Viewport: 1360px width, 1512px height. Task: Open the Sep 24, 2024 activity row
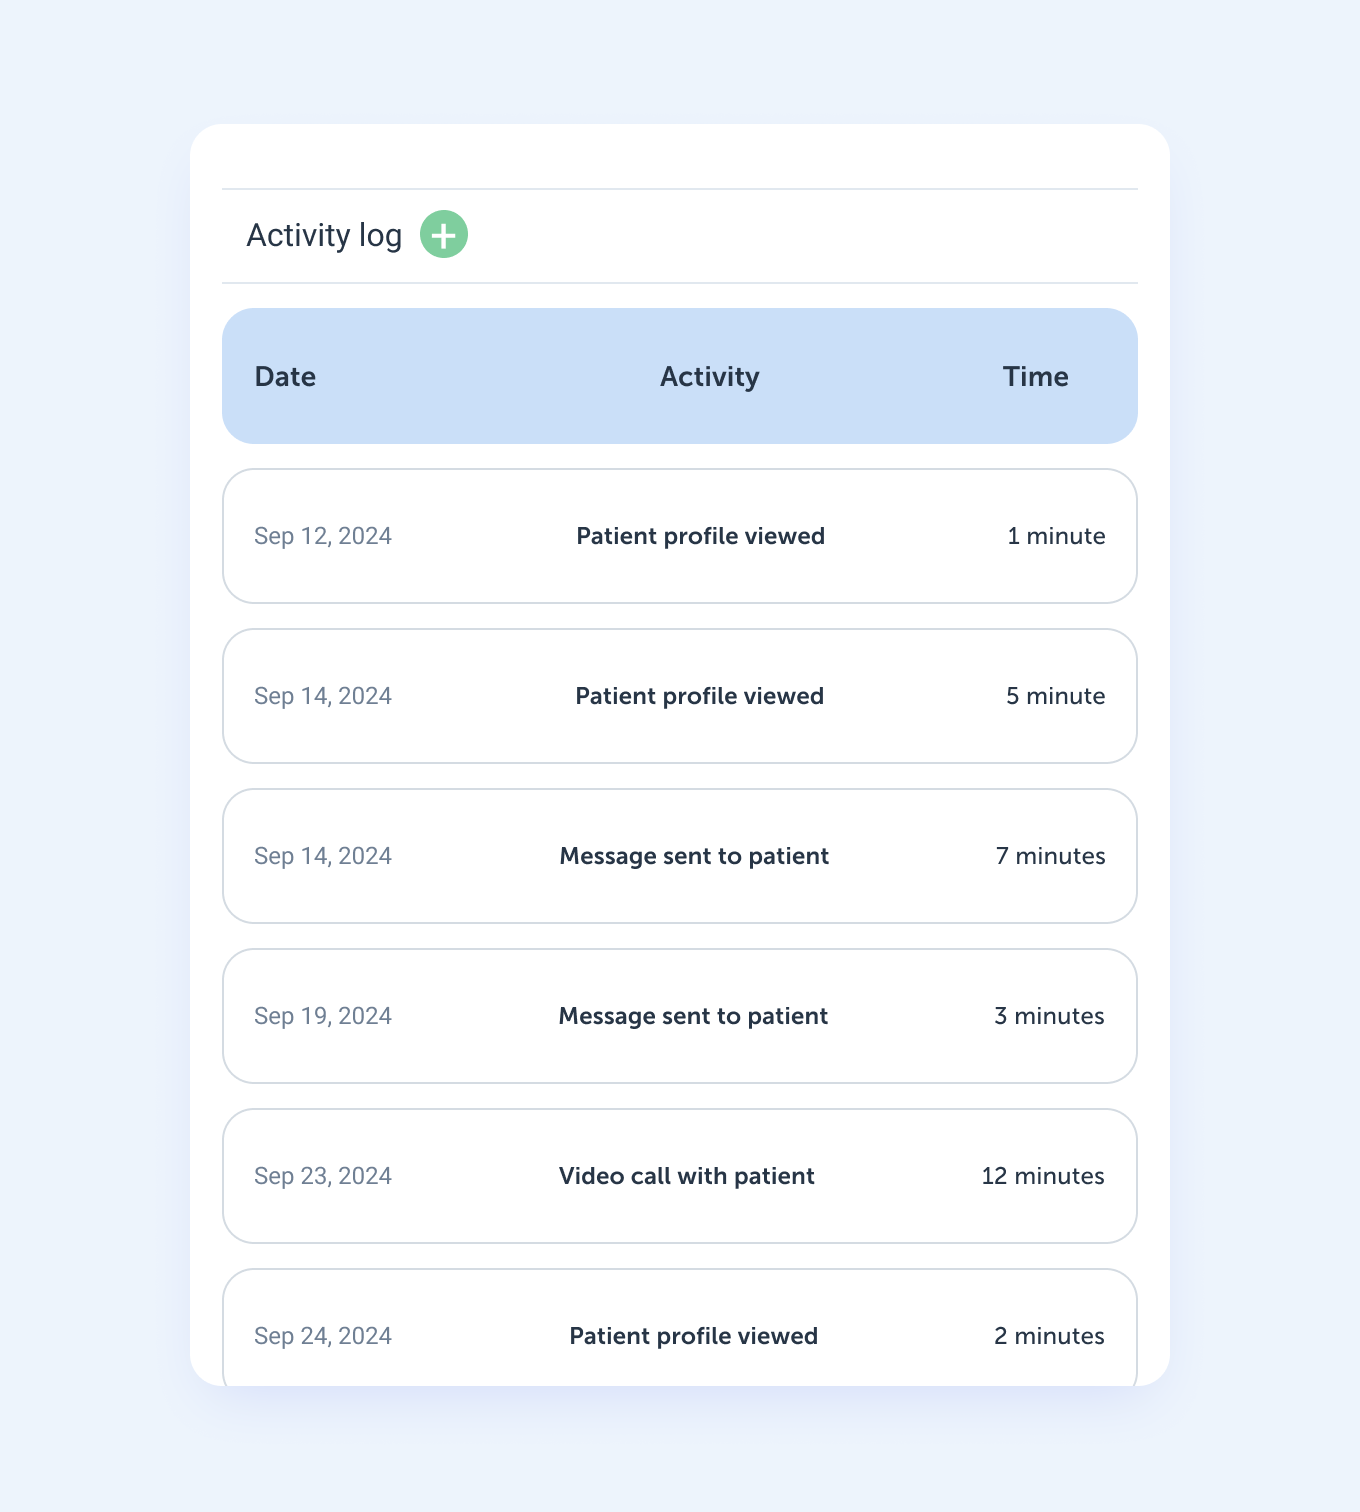[680, 1327]
